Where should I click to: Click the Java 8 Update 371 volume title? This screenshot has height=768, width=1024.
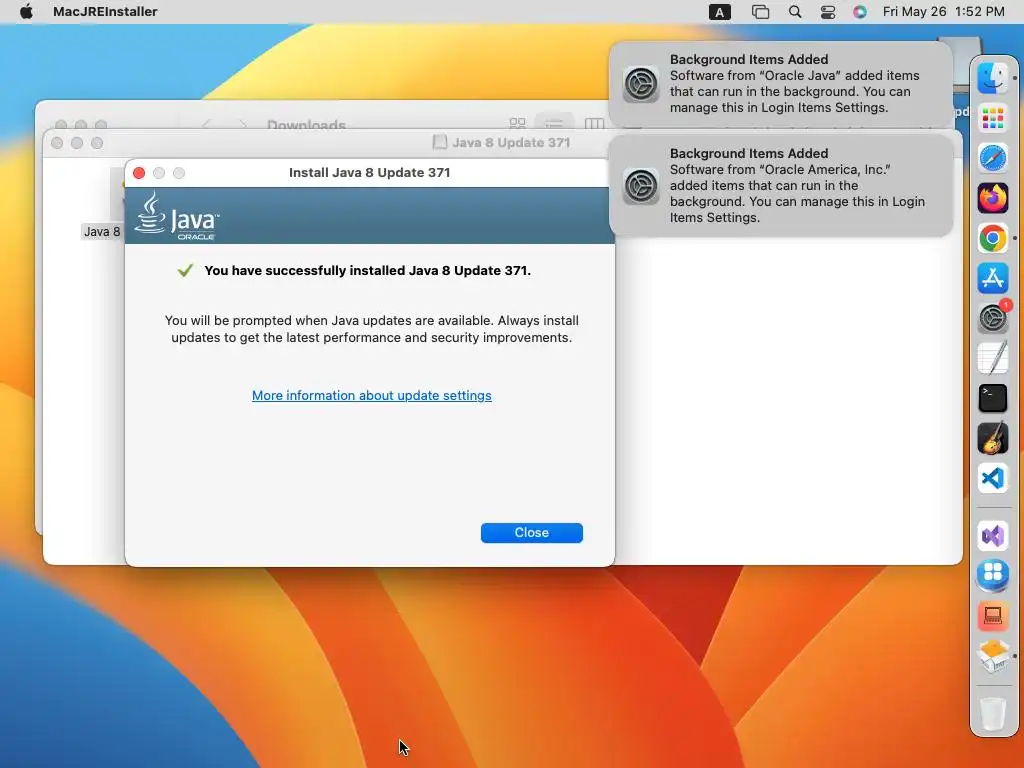click(511, 142)
